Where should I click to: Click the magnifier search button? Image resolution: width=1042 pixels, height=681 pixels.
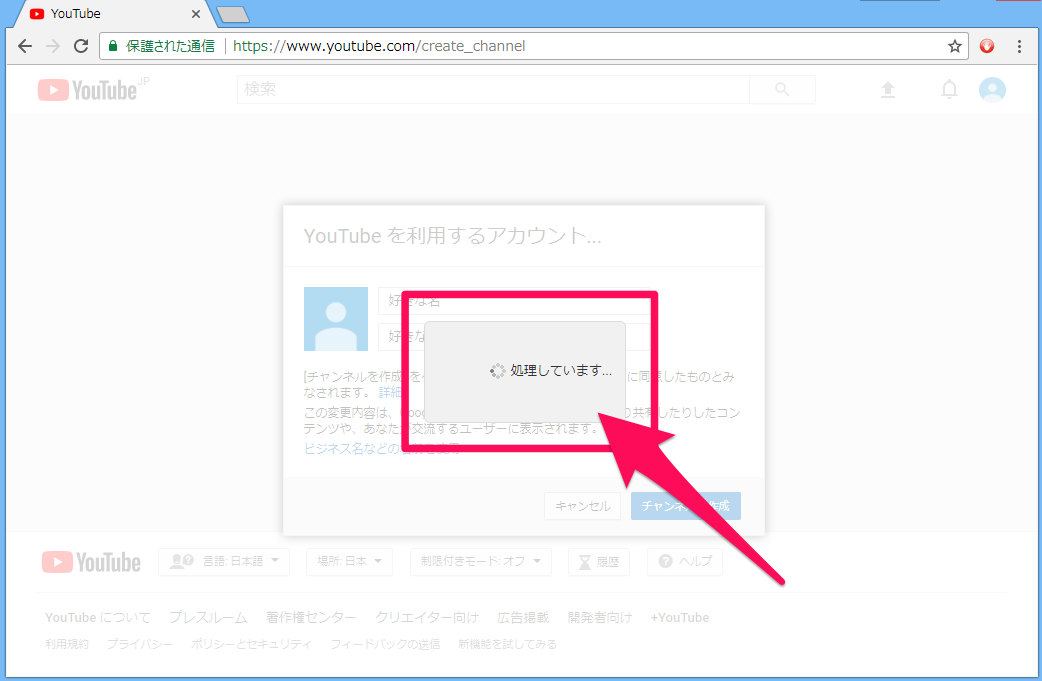coord(782,89)
